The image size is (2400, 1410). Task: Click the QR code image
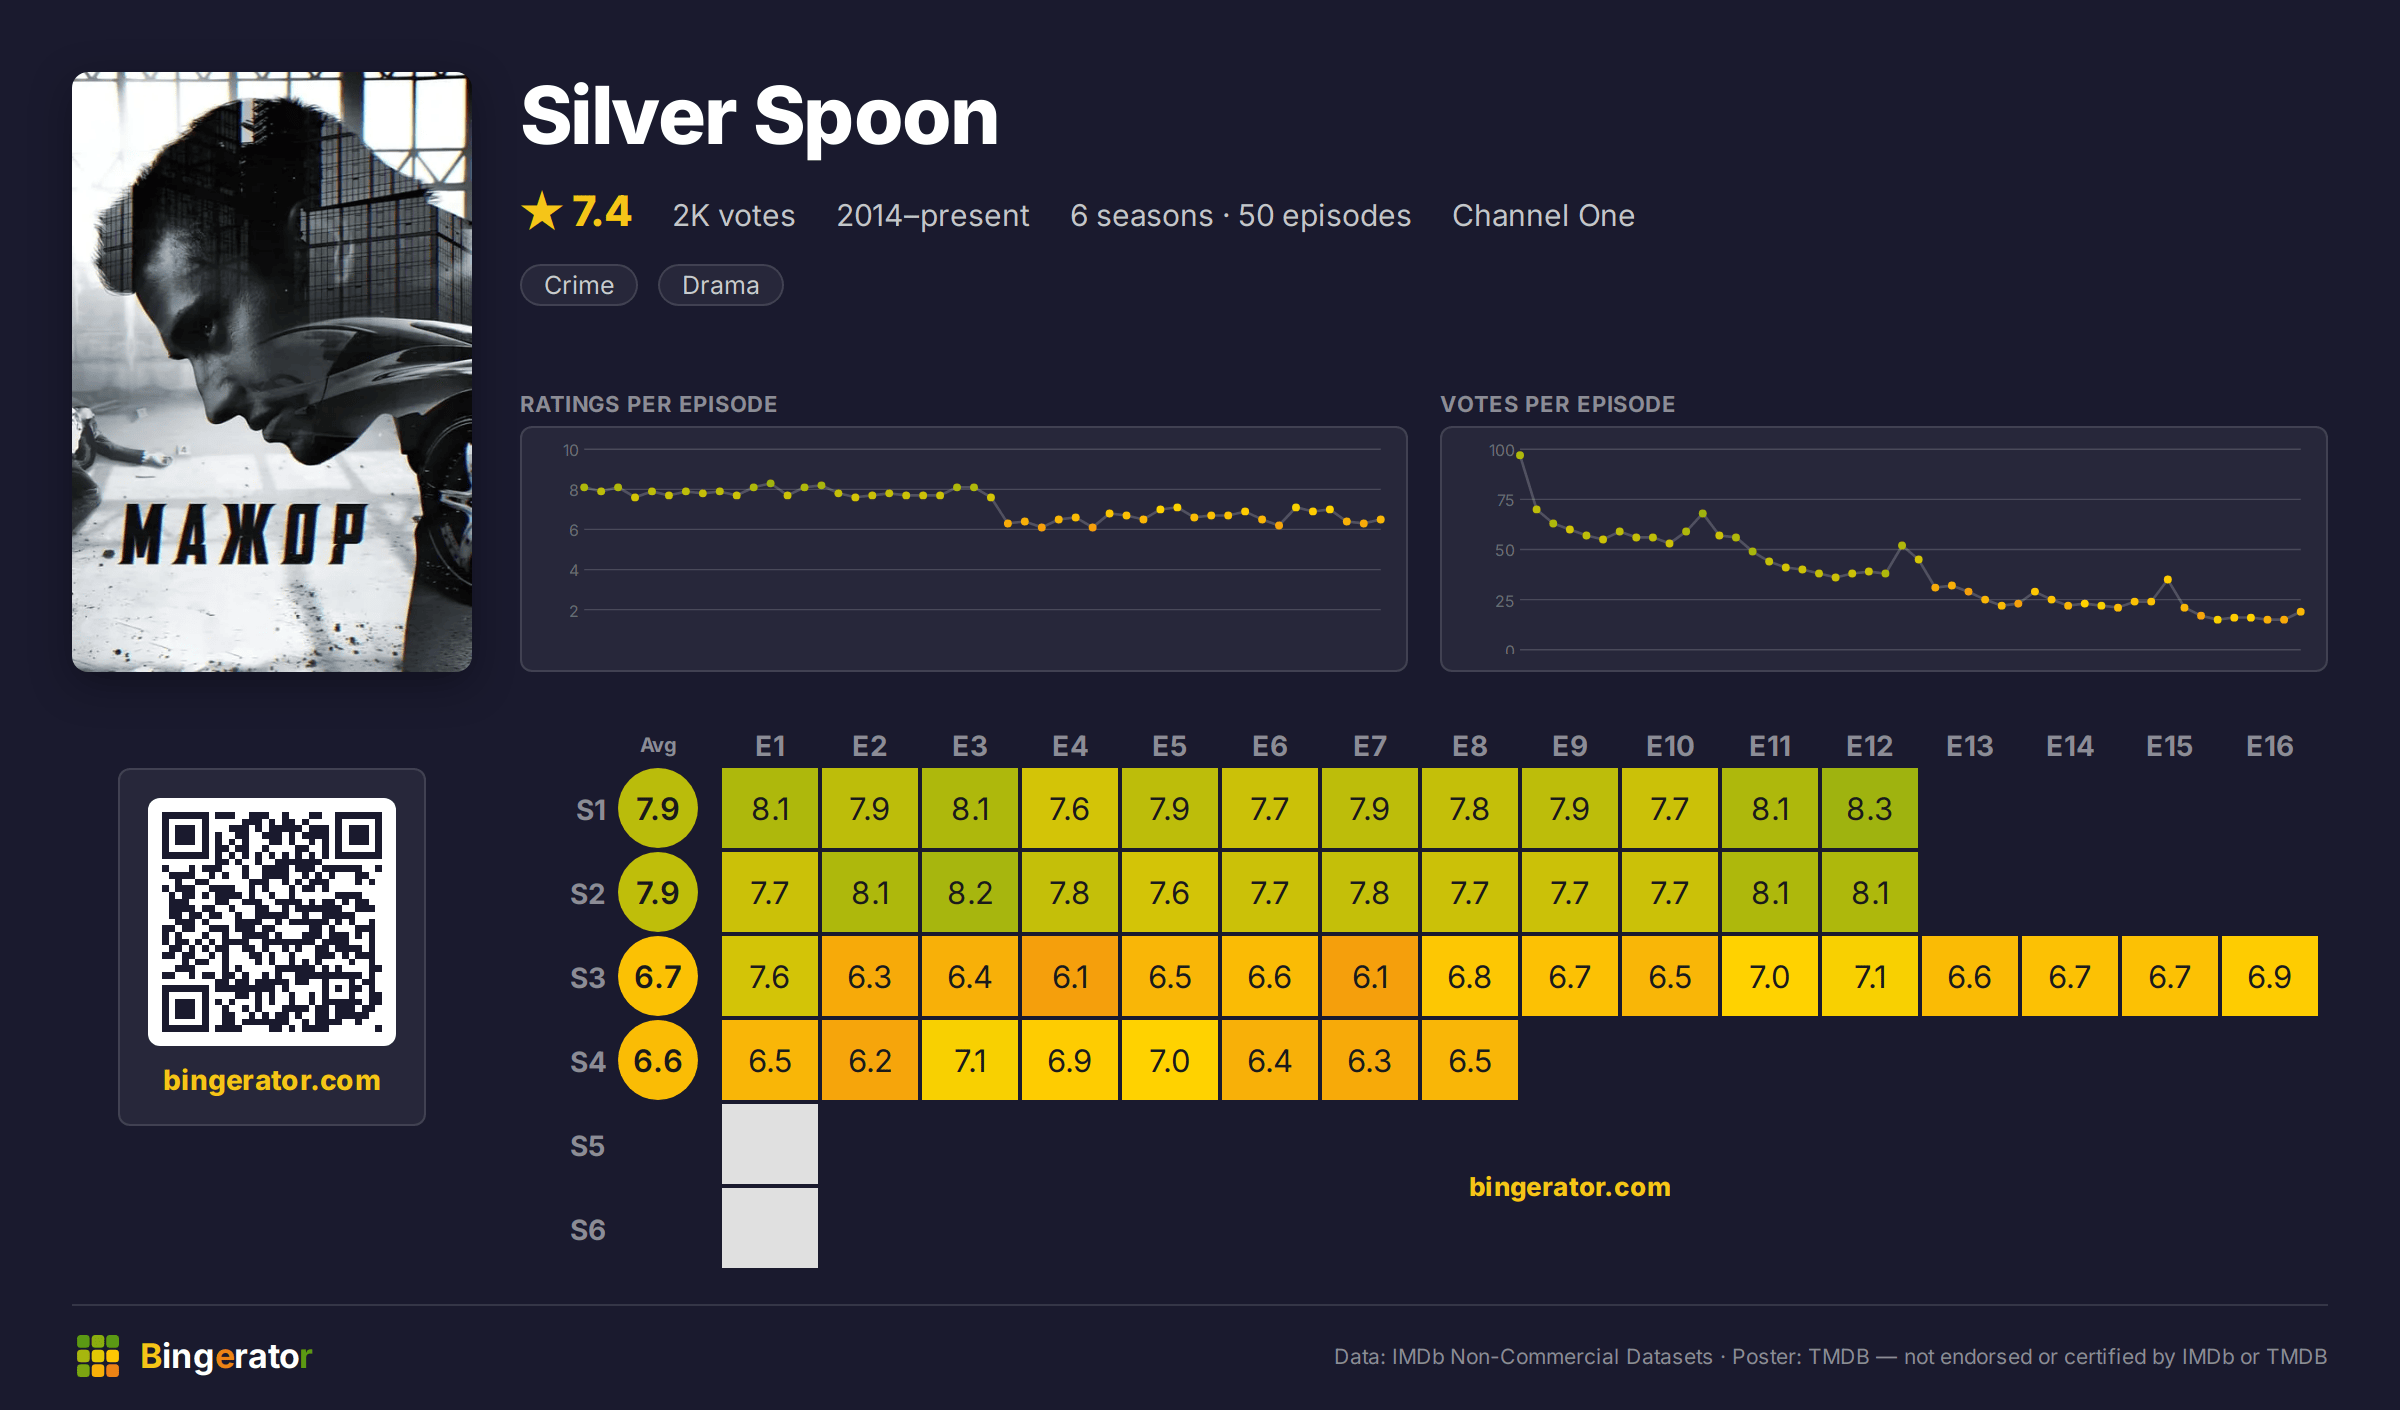272,921
